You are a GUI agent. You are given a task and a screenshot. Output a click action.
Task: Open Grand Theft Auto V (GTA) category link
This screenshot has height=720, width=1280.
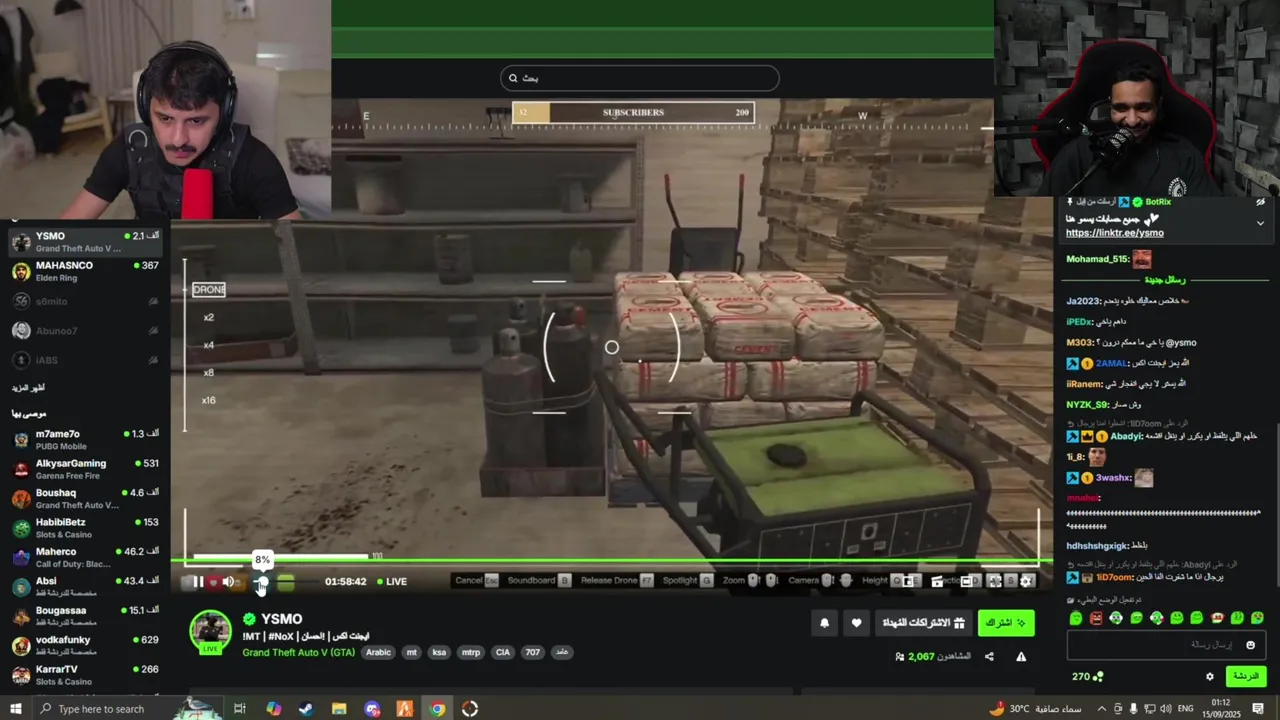coord(298,653)
